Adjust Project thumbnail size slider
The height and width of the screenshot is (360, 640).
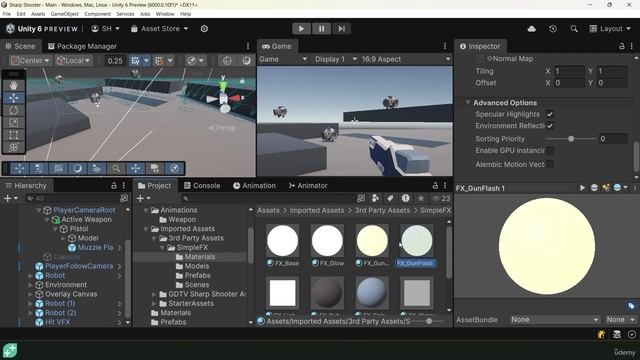[x=429, y=321]
